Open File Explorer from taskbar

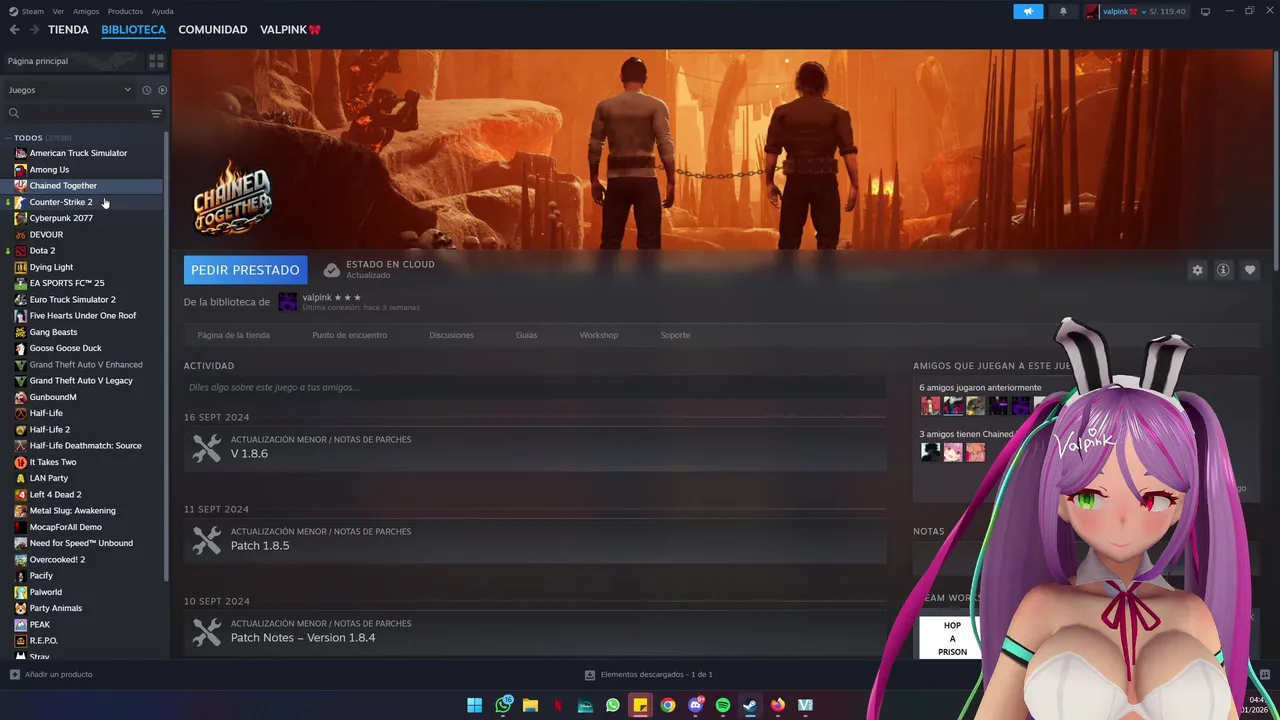coord(530,705)
